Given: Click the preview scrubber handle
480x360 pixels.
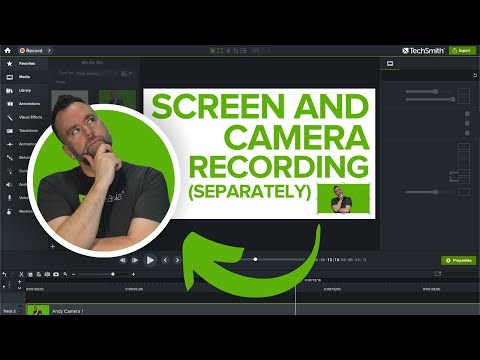Looking at the screenshot, I should pos(255,259).
